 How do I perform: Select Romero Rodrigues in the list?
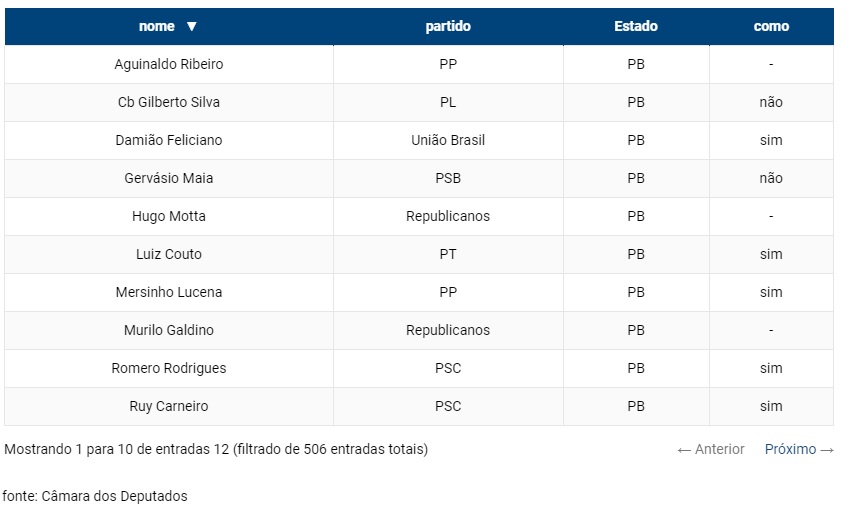[169, 368]
